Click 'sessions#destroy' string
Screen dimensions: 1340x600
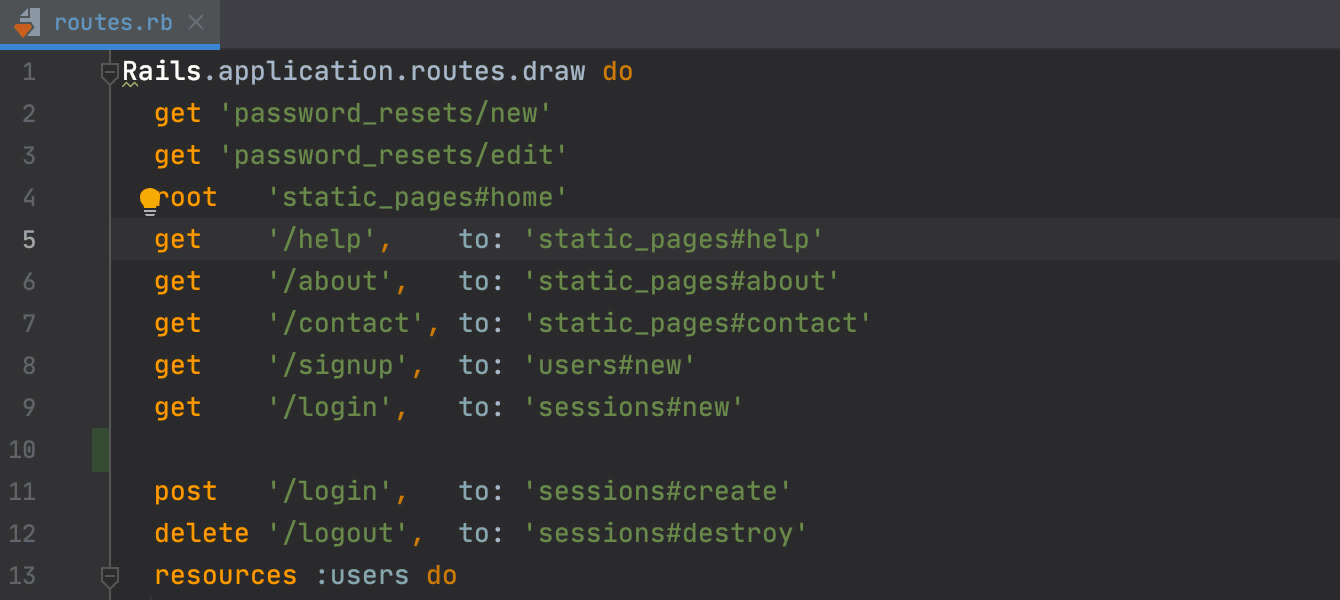tap(666, 534)
